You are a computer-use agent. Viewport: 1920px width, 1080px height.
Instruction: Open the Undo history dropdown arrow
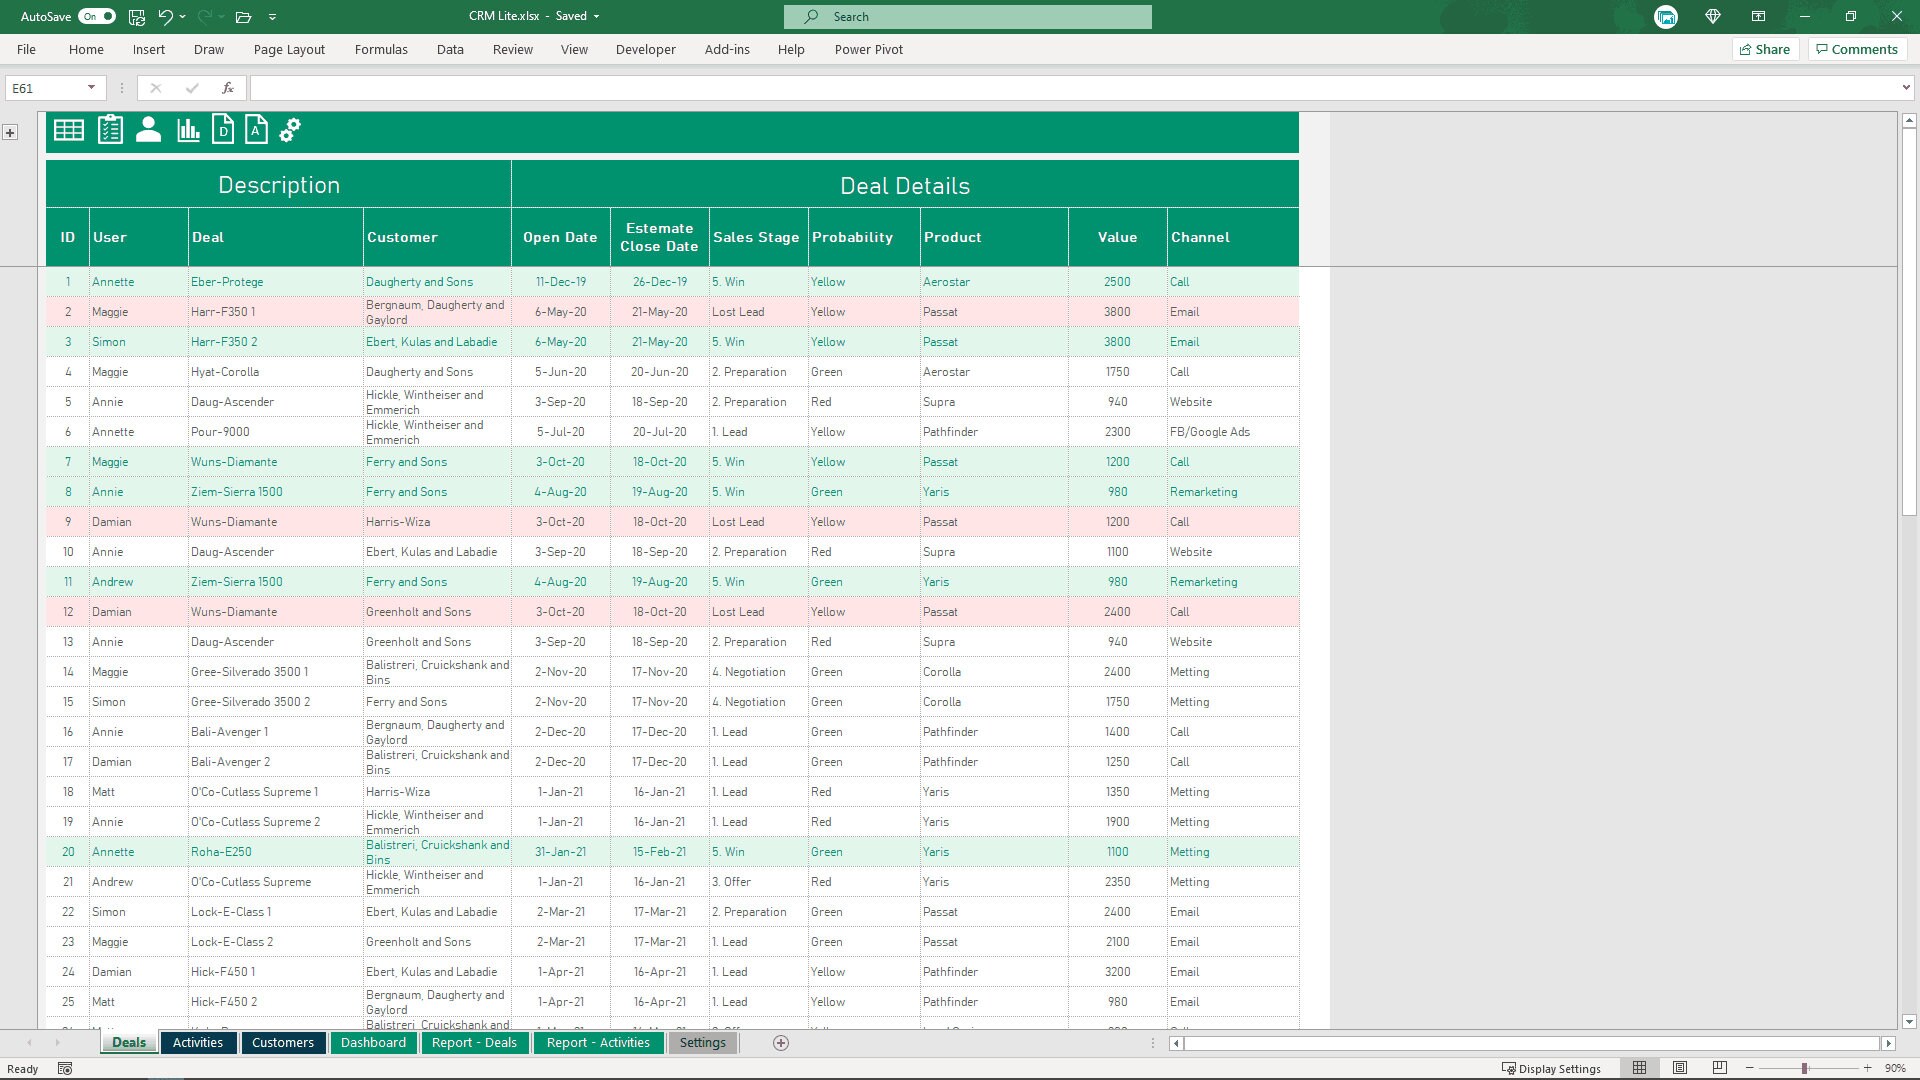(181, 16)
